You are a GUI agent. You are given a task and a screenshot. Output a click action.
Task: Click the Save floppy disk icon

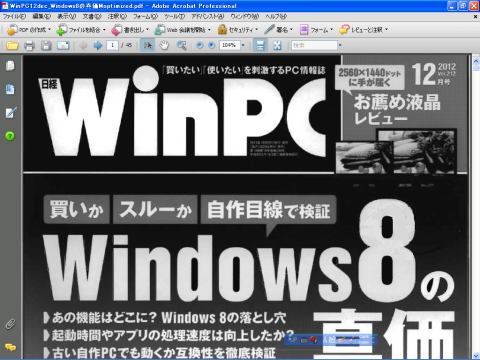pos(46,45)
